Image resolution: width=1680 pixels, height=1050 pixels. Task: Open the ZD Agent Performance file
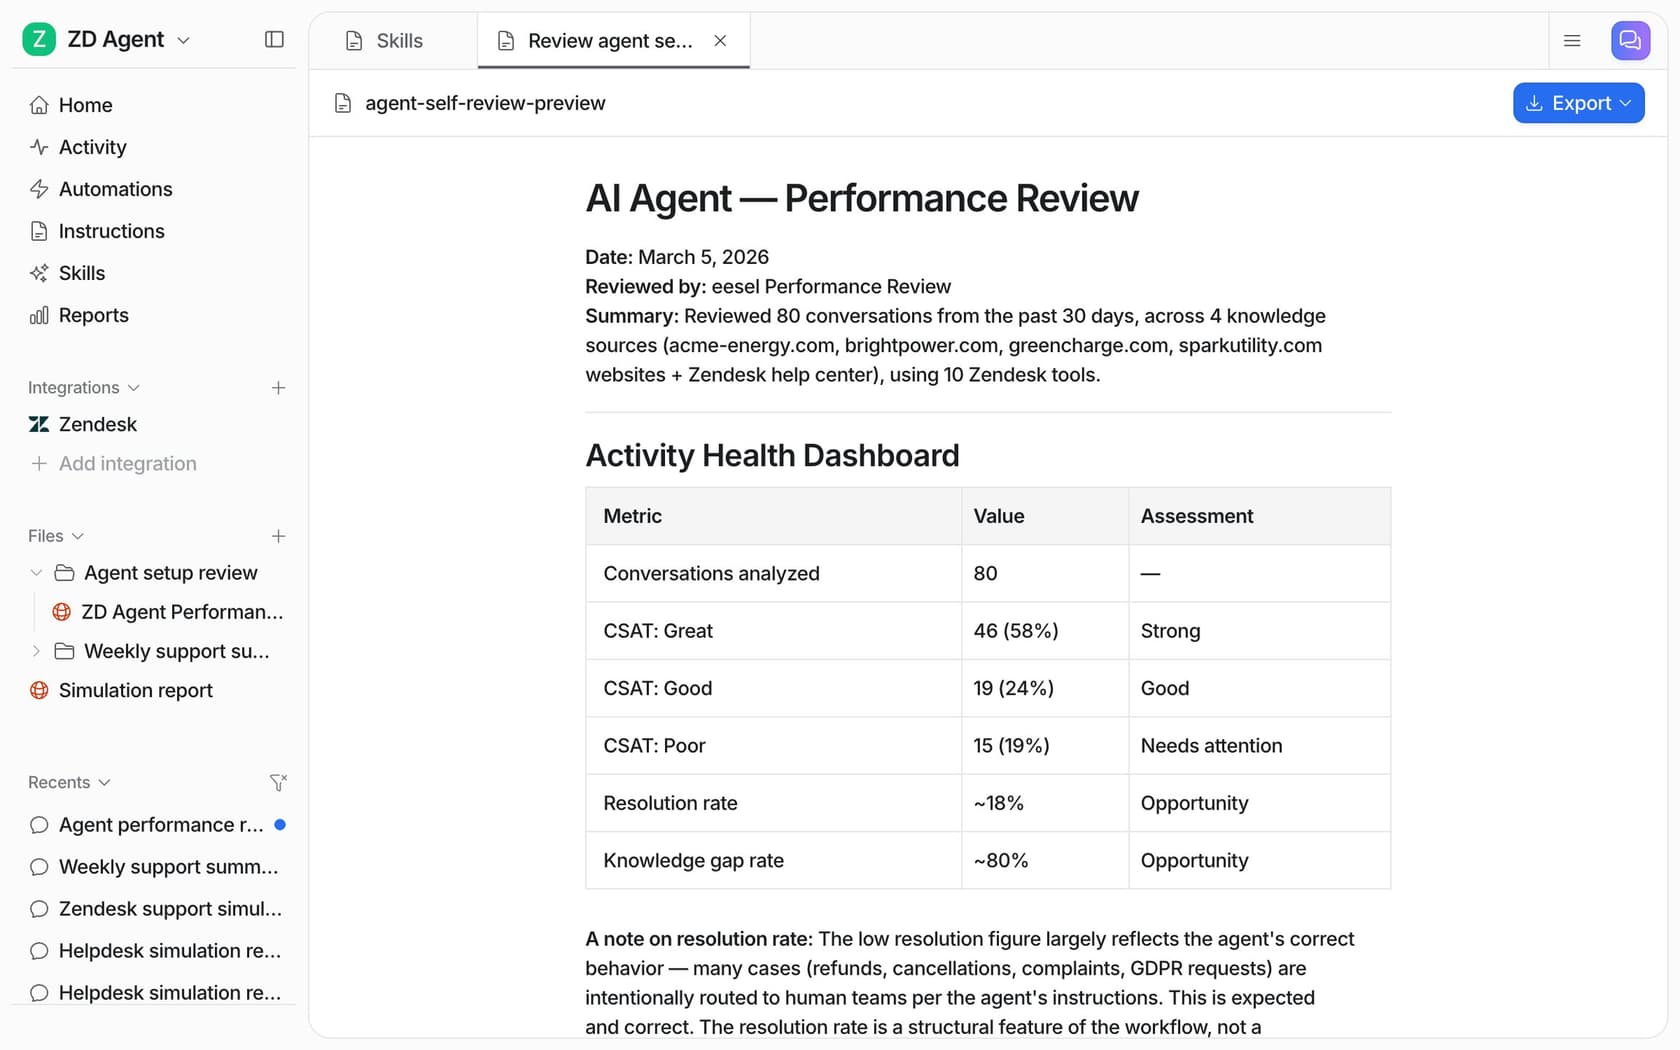(182, 612)
